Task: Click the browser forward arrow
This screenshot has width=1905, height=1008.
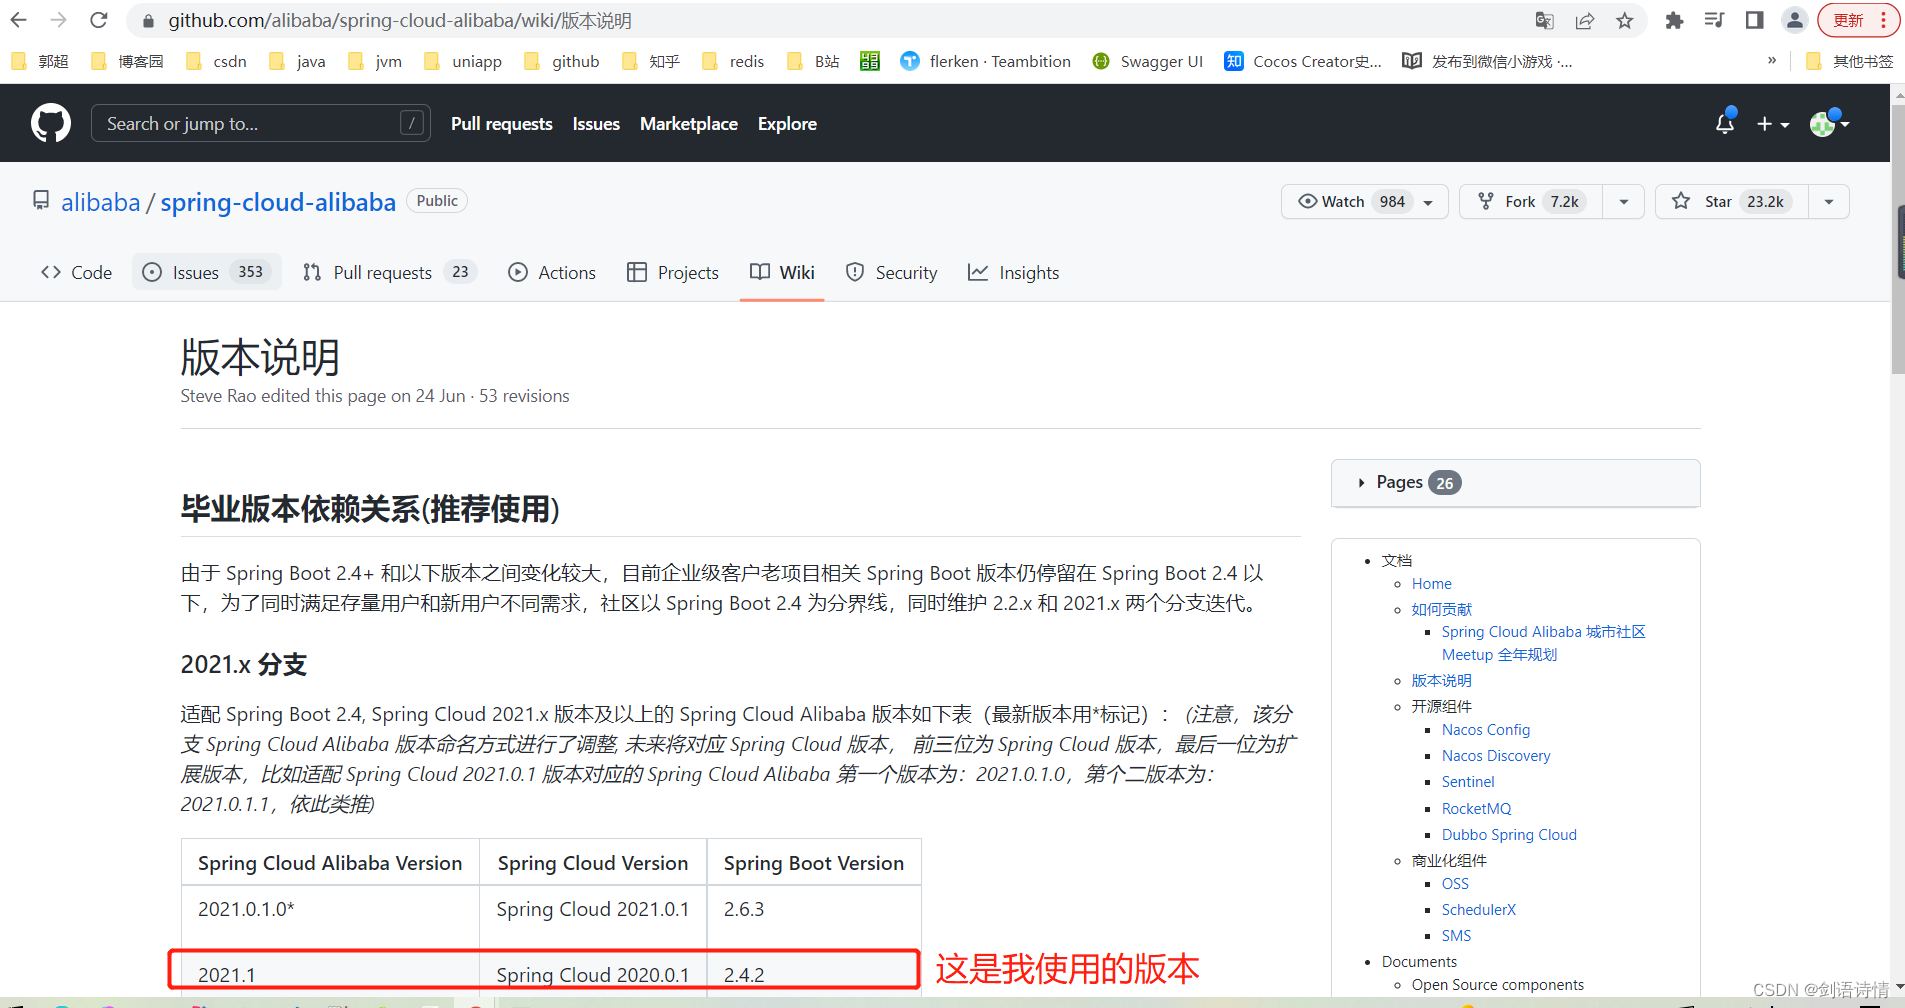Action: pos(58,20)
